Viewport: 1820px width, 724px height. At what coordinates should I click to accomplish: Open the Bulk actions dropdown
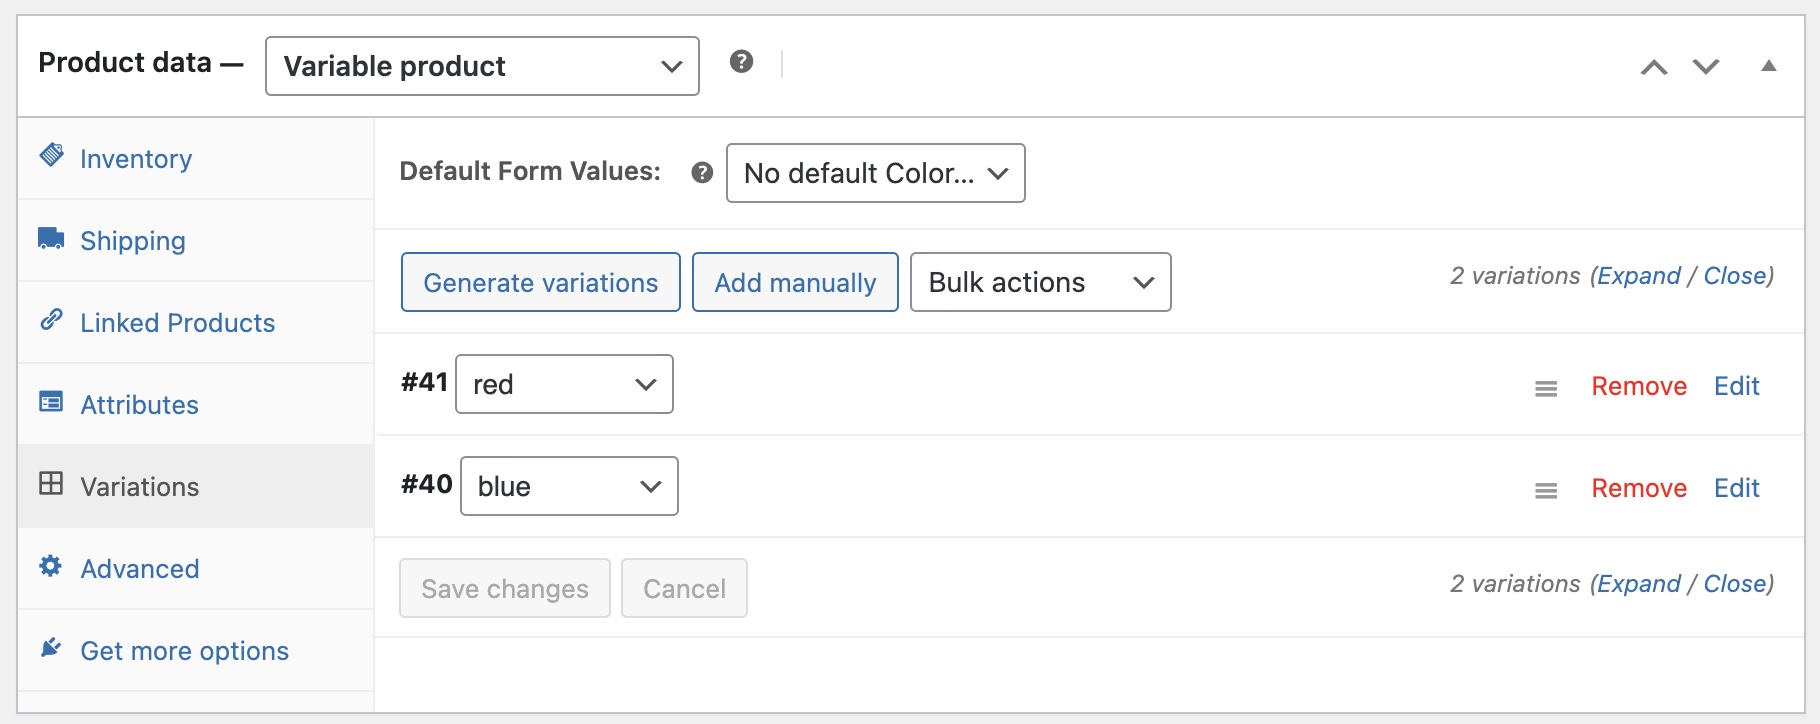click(x=1040, y=283)
